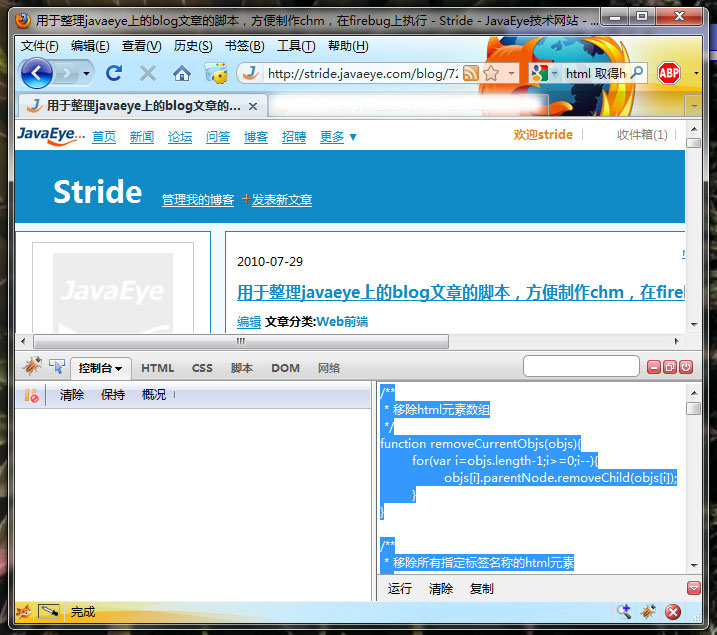Click the RSS feed icon in address bar
The image size is (717, 635).
point(470,73)
